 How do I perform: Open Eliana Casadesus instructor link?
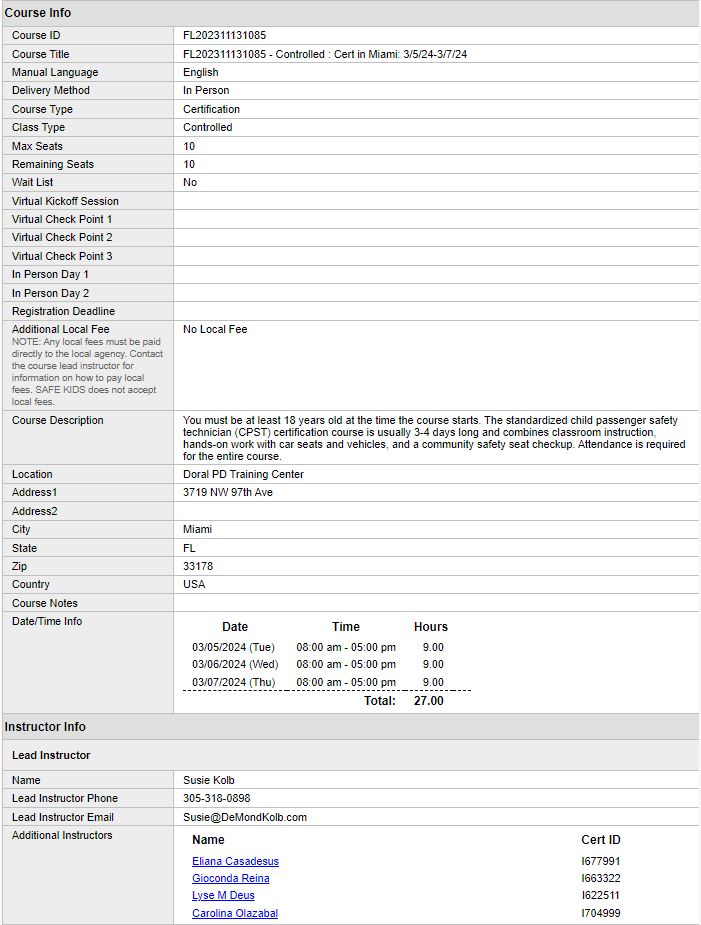pos(235,861)
